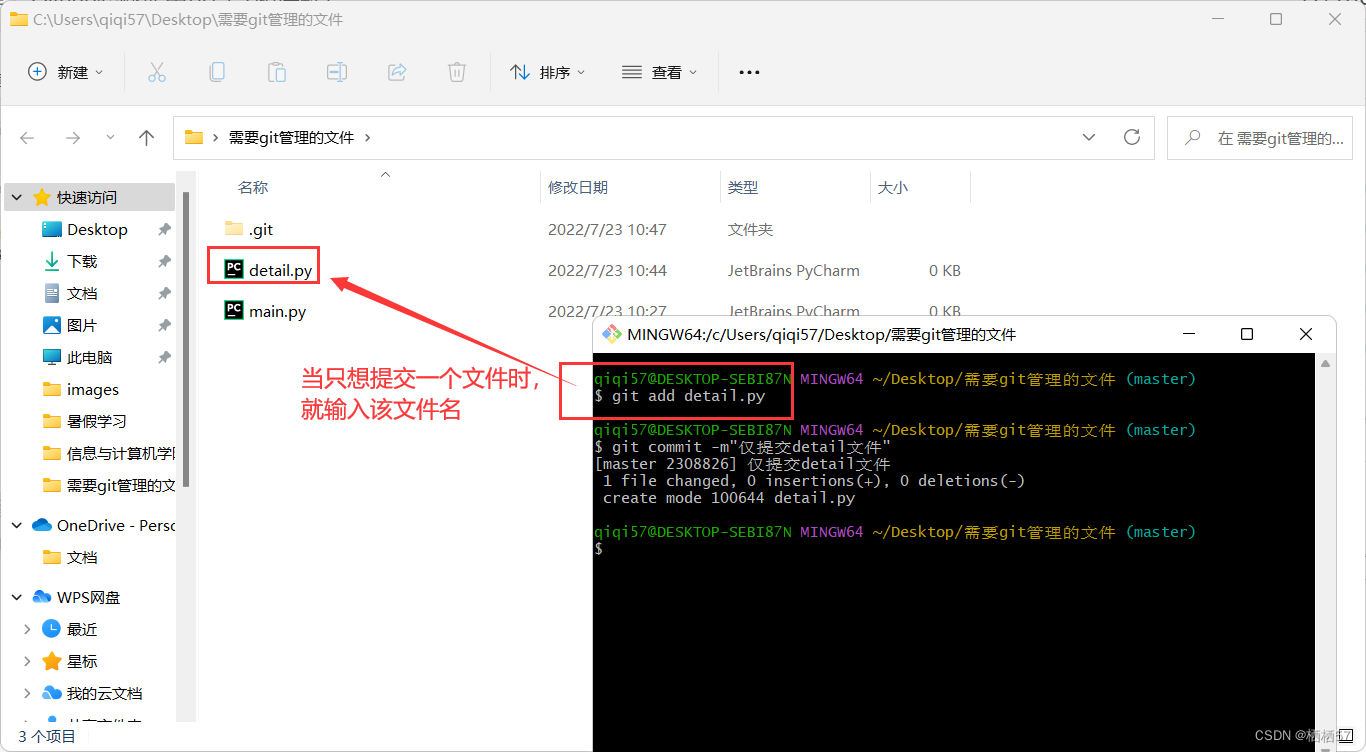This screenshot has width=1366, height=752.
Task: Expand the 我的云文档 tree node
Action: [27, 693]
